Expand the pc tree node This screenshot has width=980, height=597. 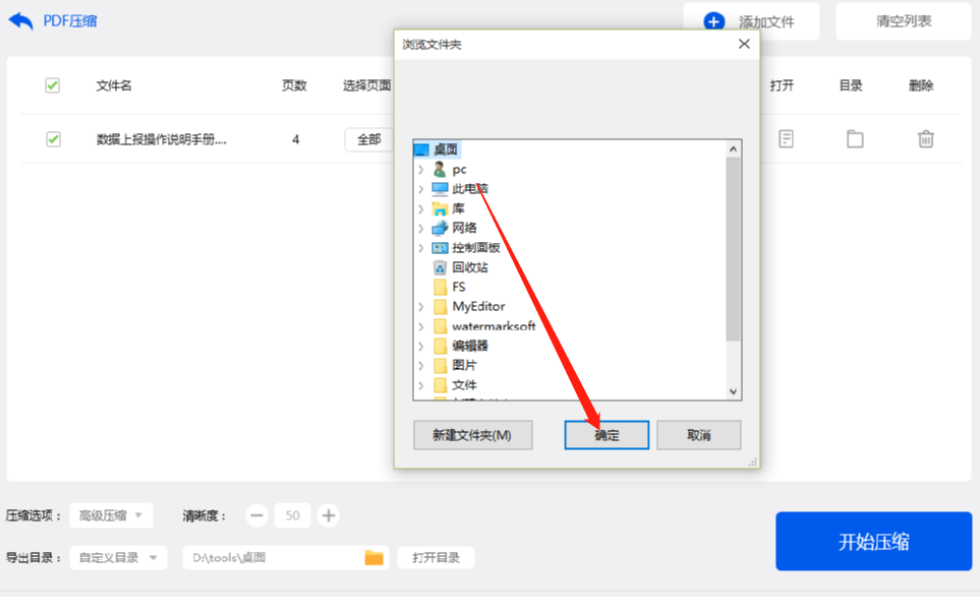(x=421, y=169)
